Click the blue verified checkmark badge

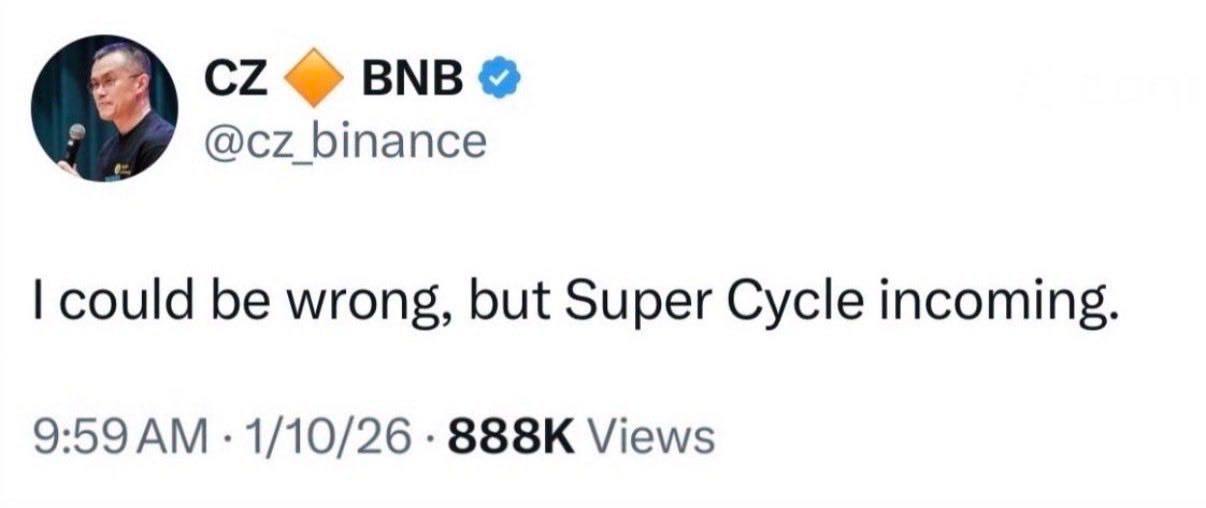click(x=497, y=80)
